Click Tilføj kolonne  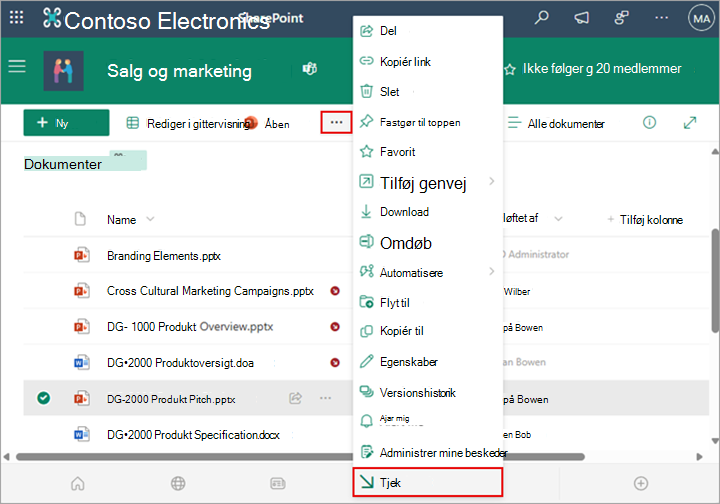pyautogui.click(x=645, y=220)
